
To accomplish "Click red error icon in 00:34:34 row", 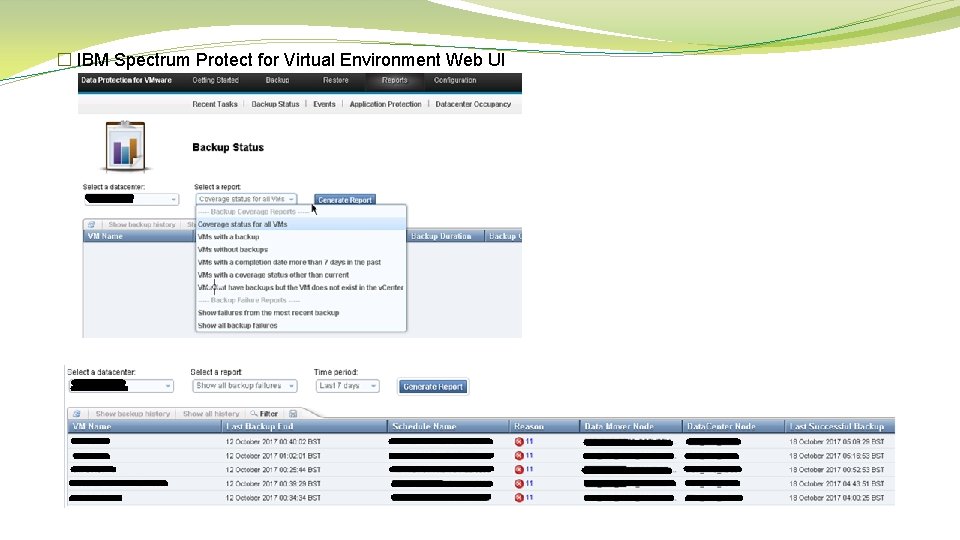I will [519, 498].
